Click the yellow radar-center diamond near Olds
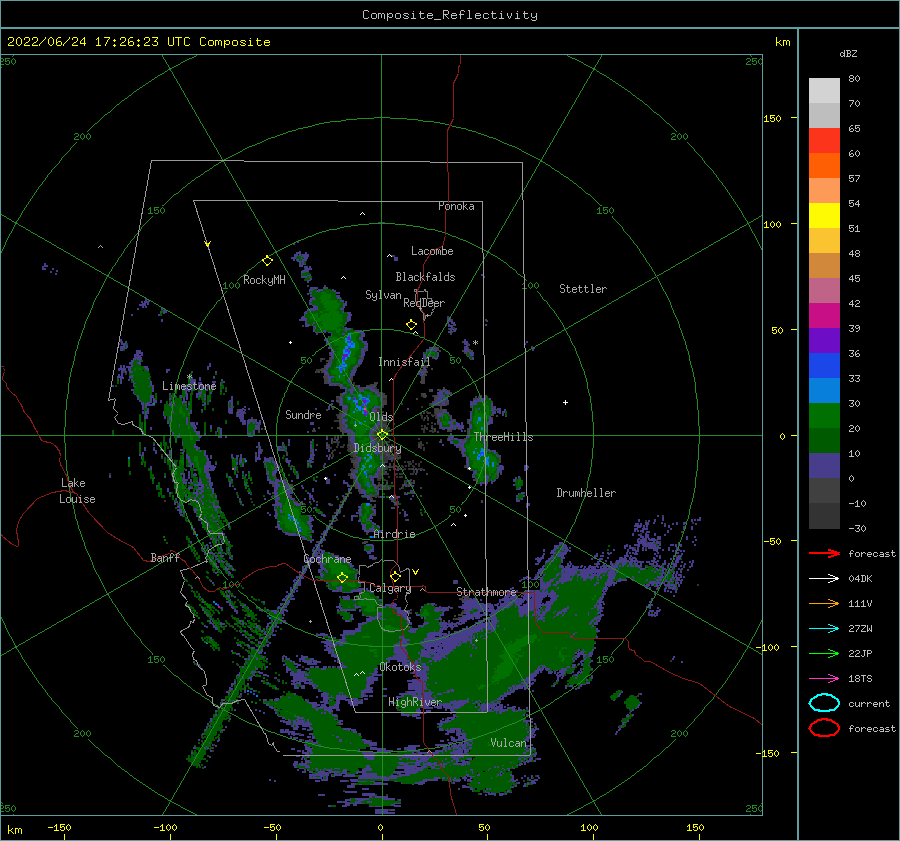Screen dimensions: 900x841 point(382,435)
